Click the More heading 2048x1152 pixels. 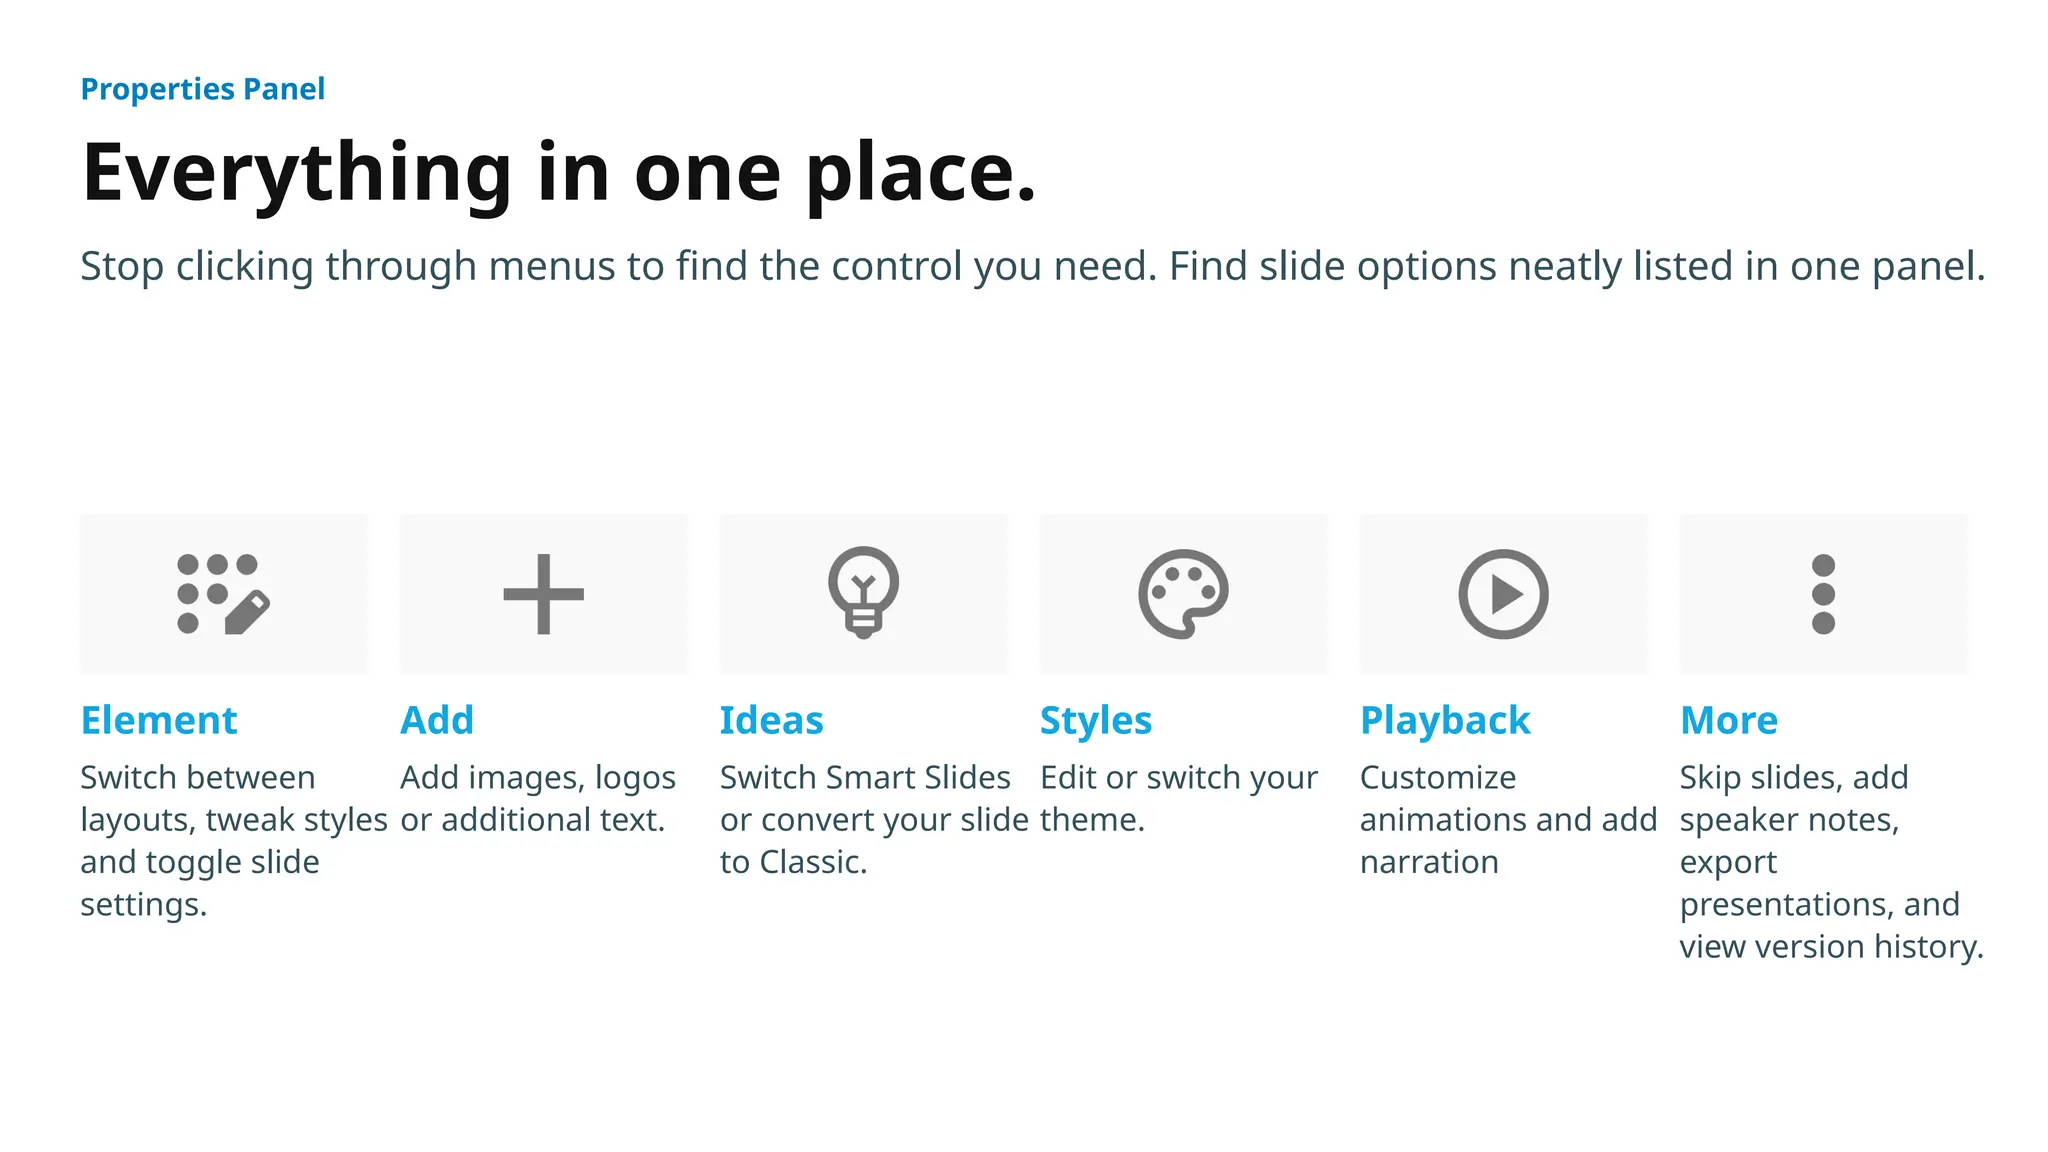(1729, 720)
